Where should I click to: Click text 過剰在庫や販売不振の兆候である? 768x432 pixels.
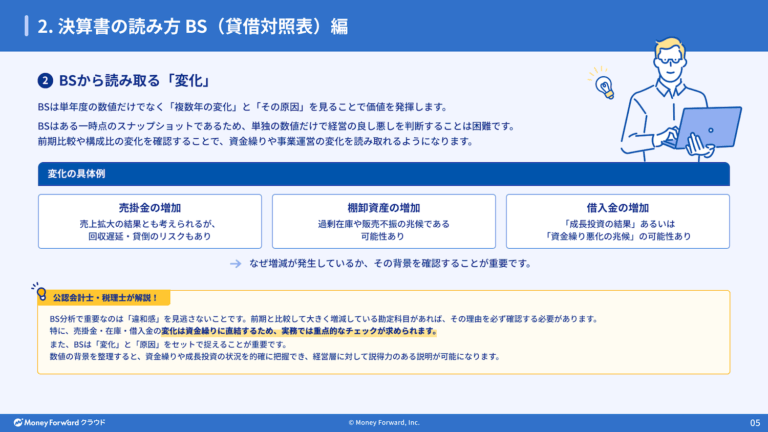[384, 224]
